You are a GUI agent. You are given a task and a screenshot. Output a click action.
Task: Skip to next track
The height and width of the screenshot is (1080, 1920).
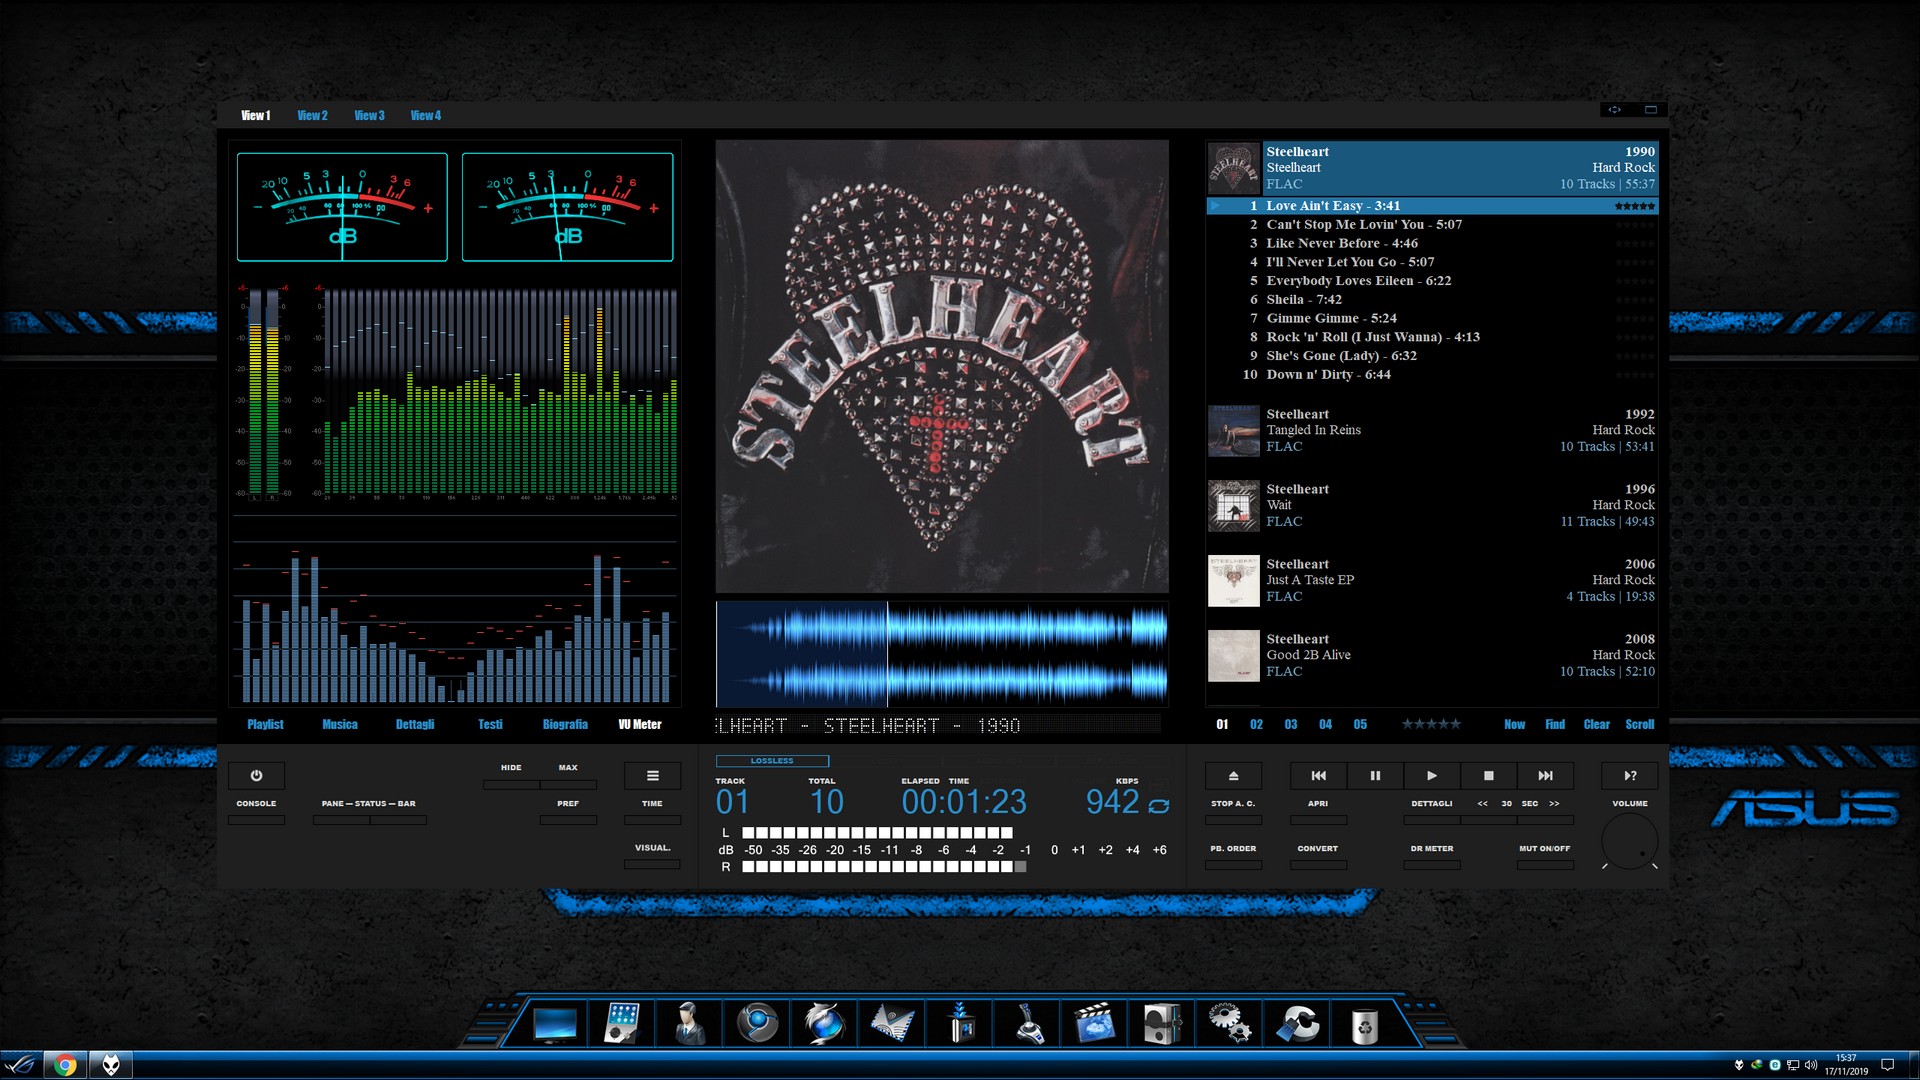(1545, 776)
